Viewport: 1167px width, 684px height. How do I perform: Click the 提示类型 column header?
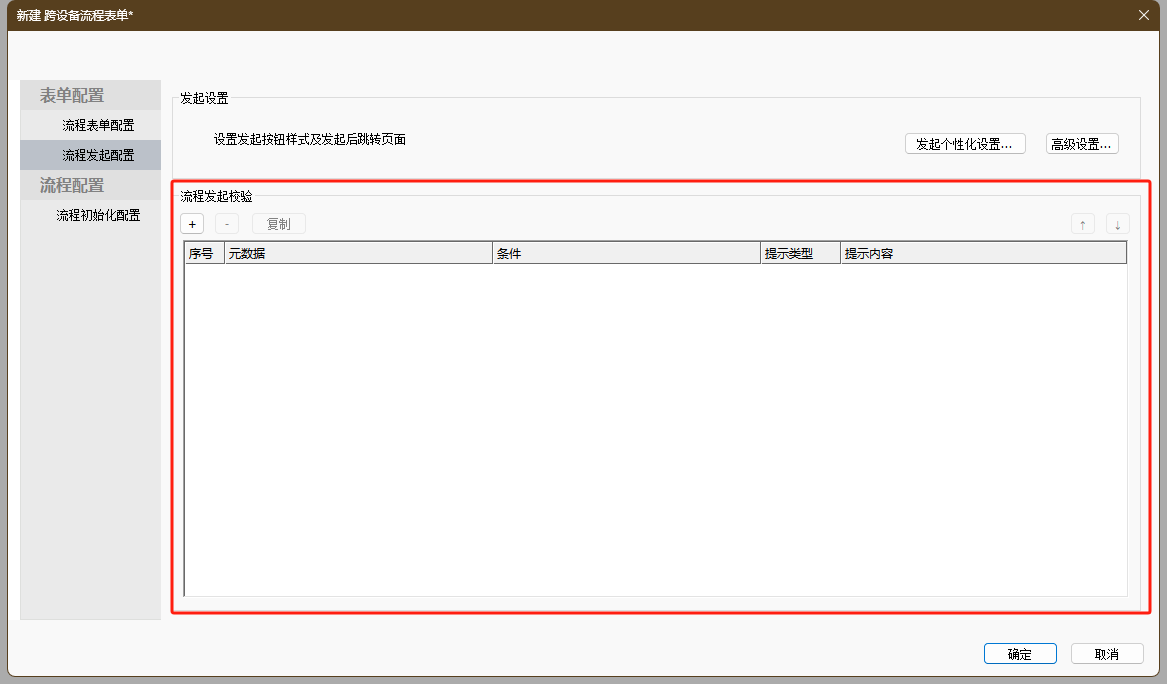click(x=800, y=253)
